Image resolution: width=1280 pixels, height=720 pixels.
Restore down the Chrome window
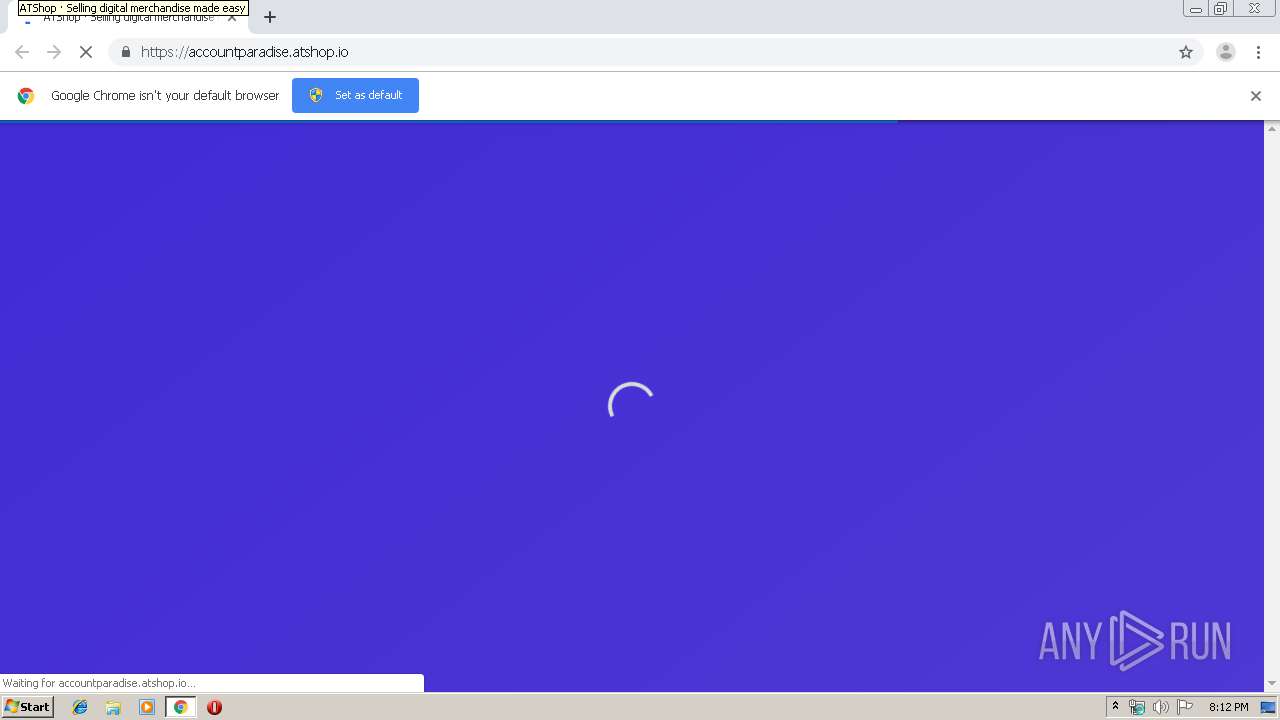(x=1220, y=9)
